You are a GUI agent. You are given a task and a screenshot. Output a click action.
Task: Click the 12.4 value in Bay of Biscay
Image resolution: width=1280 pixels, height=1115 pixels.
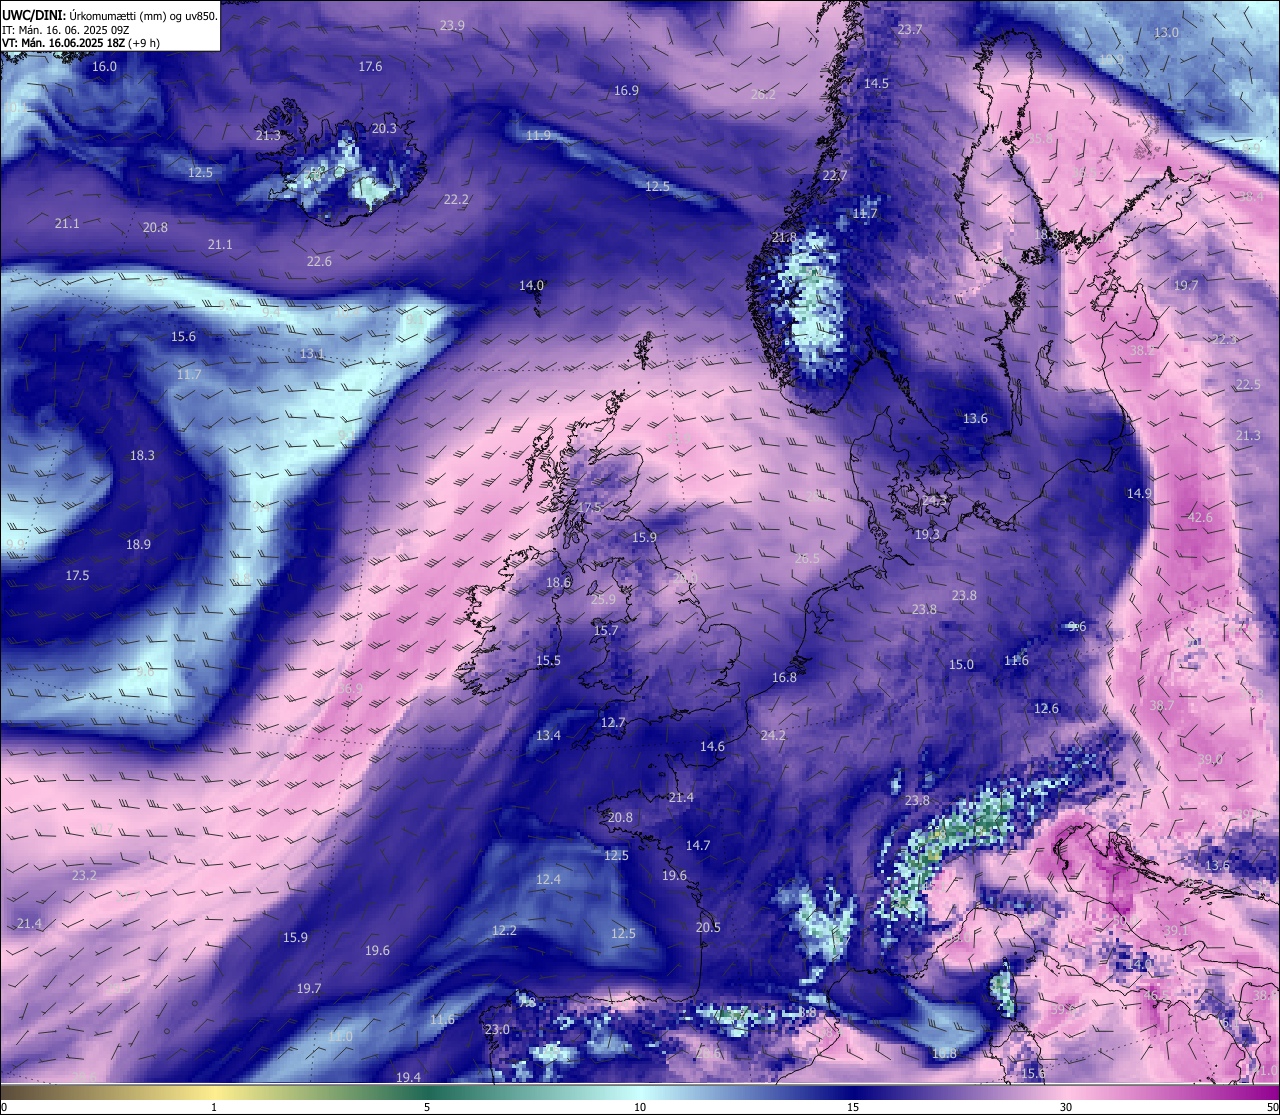point(548,880)
